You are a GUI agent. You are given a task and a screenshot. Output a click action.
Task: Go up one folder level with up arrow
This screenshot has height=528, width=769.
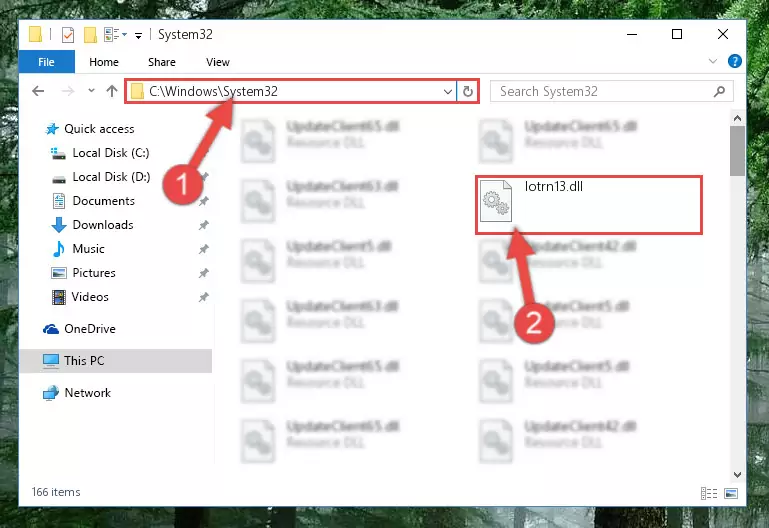click(x=112, y=91)
